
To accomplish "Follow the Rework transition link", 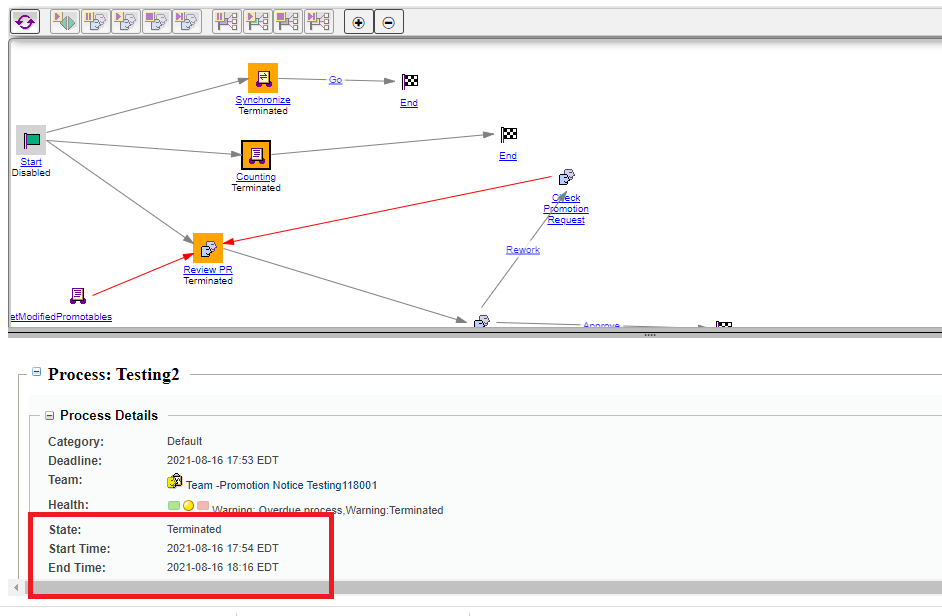I will click(x=523, y=249).
